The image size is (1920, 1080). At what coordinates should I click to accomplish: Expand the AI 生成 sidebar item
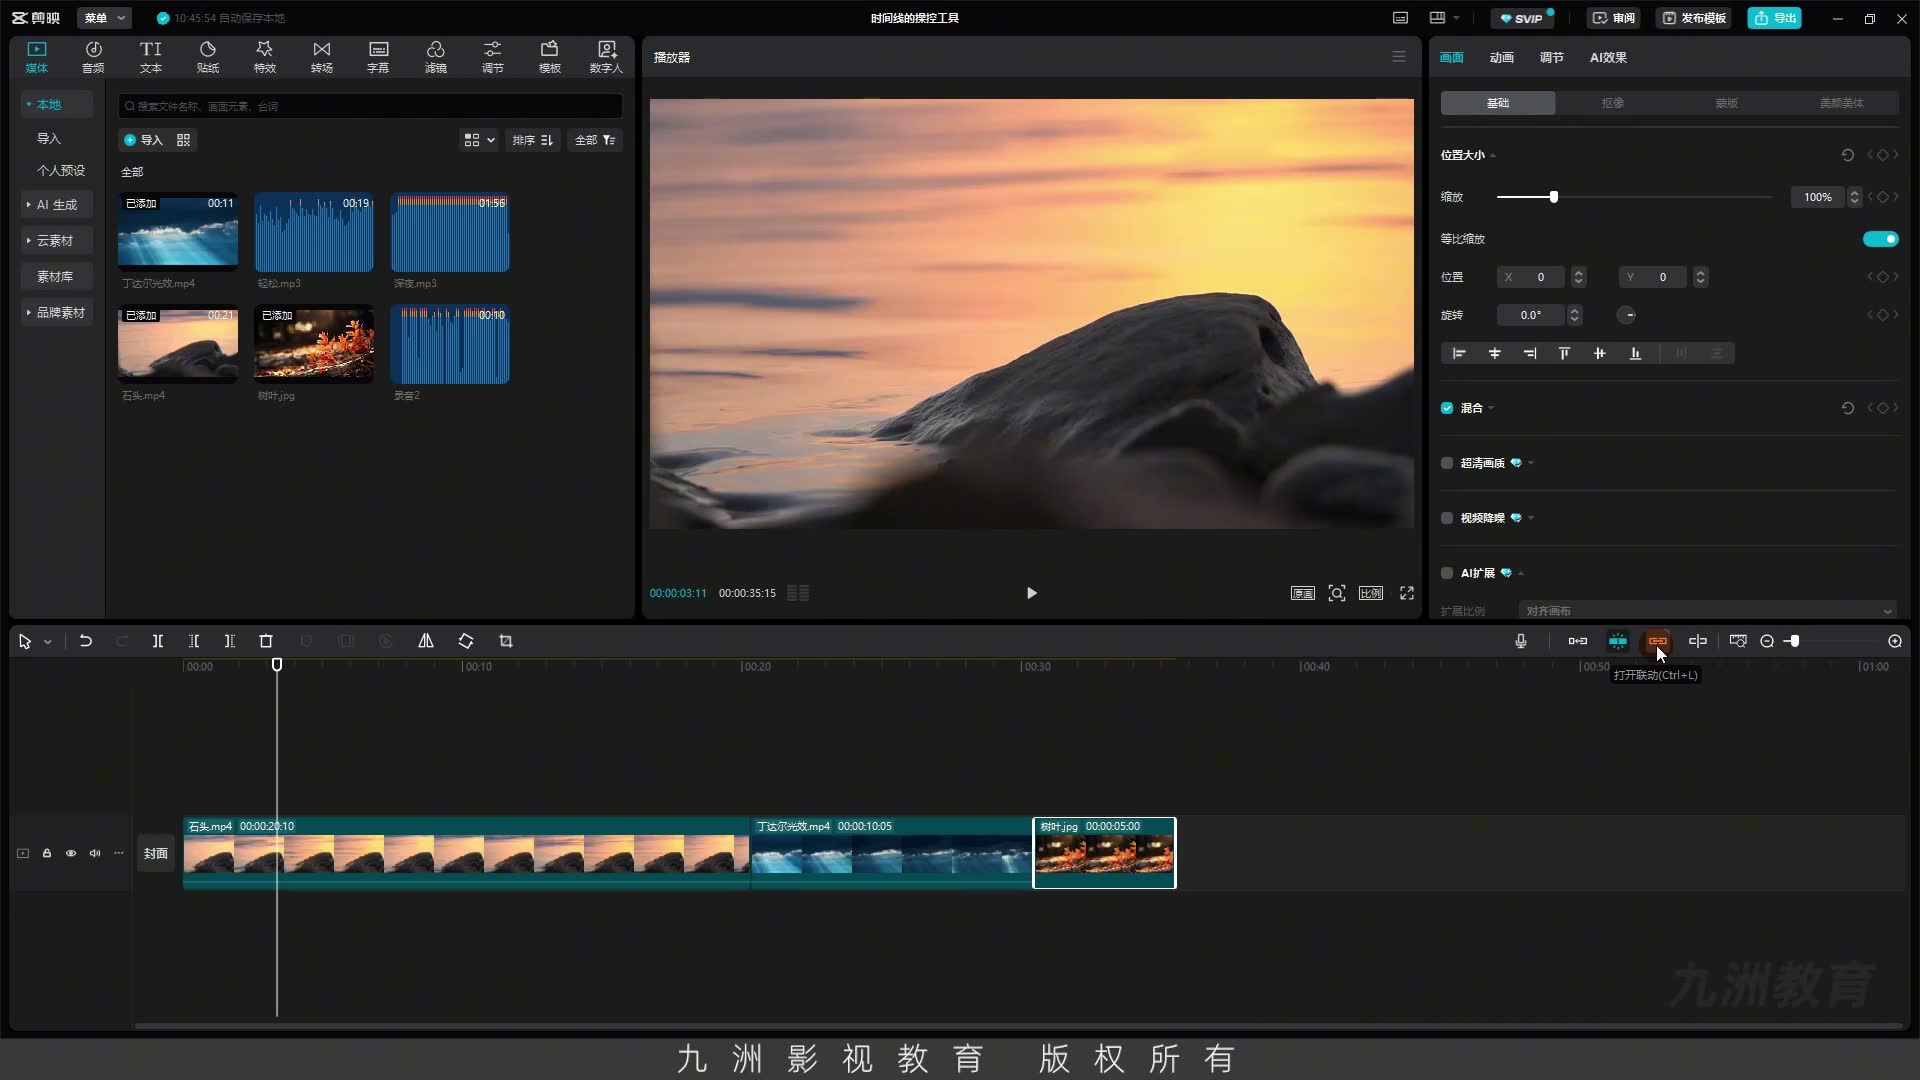(x=57, y=204)
